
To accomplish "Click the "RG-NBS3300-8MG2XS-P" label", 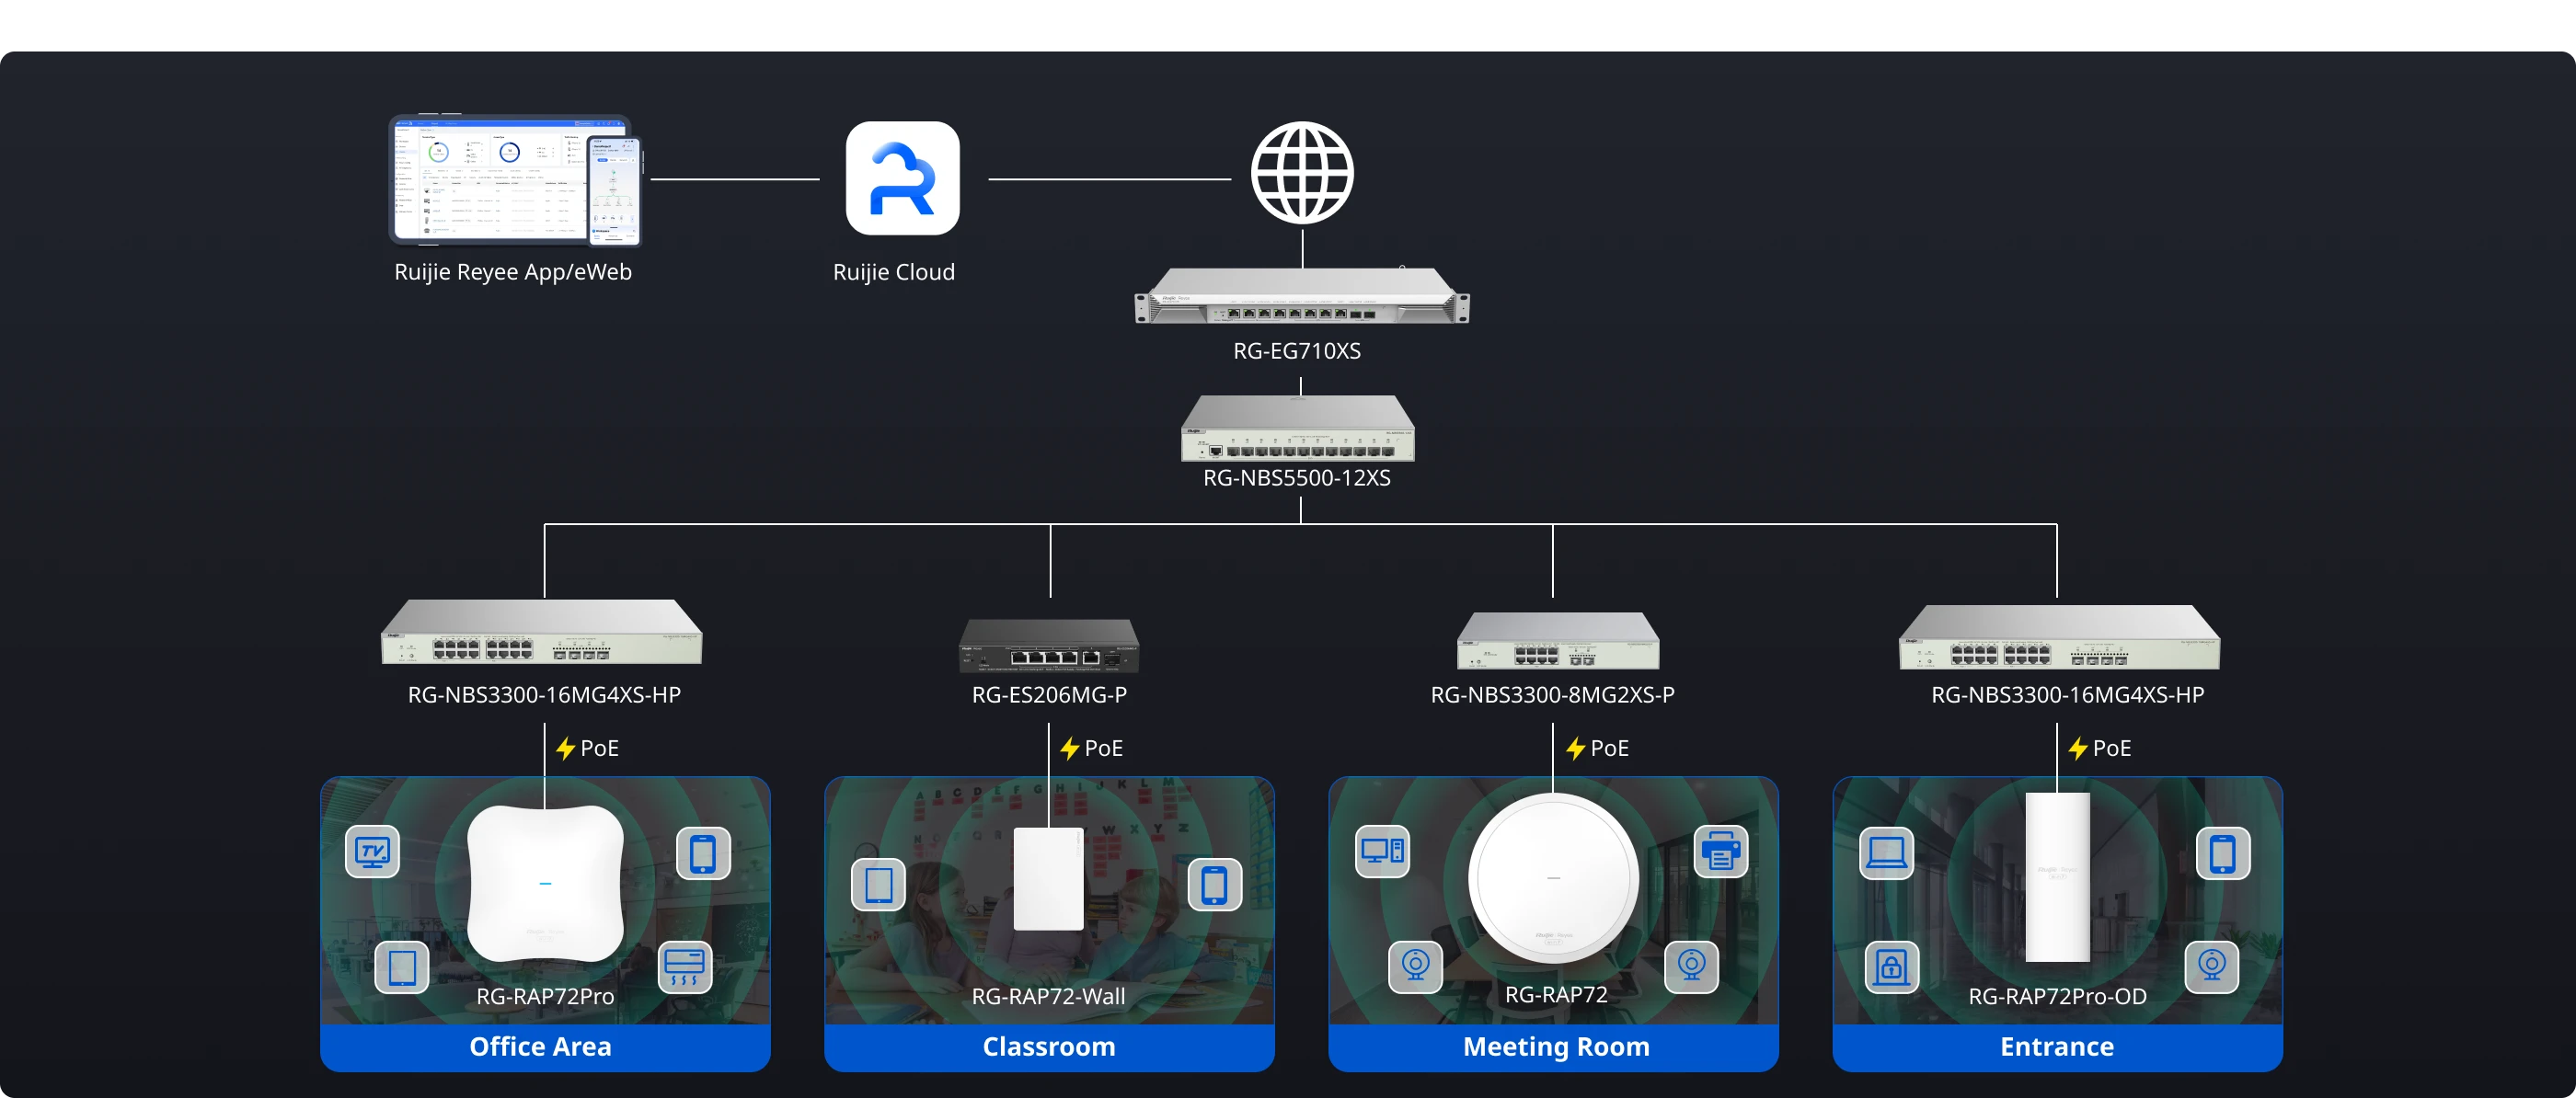I will [1552, 695].
